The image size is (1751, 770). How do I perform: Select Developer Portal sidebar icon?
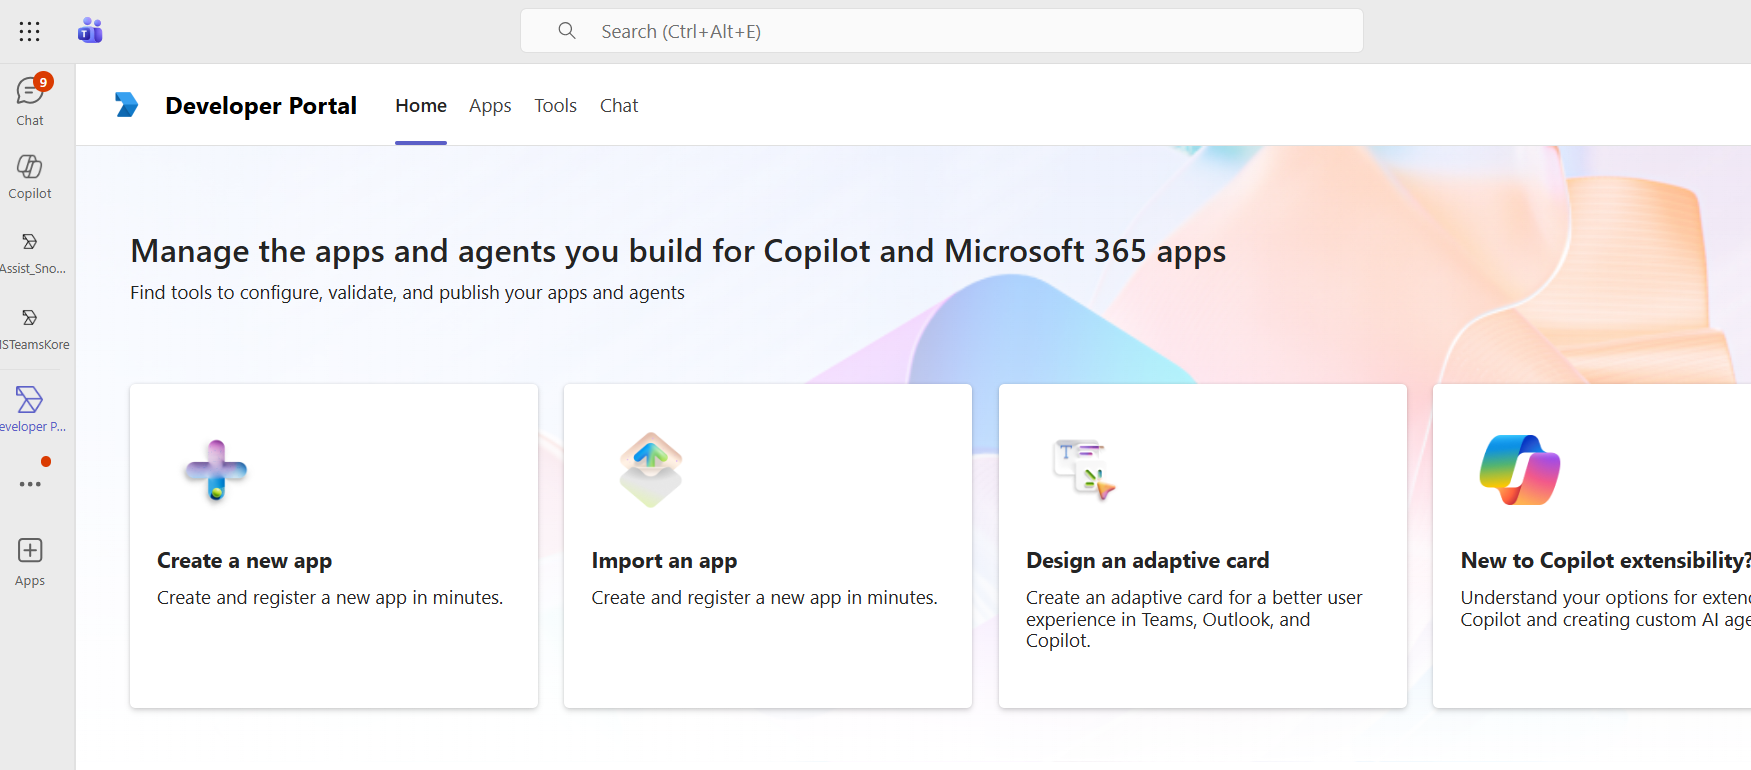pyautogui.click(x=30, y=408)
